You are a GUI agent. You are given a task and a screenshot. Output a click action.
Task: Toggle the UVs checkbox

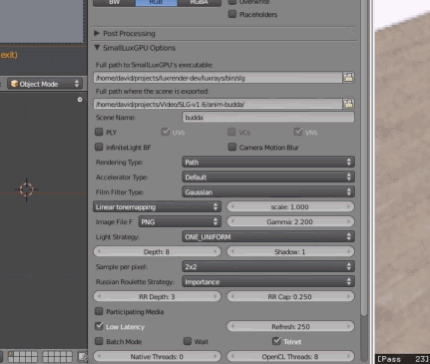[165, 132]
